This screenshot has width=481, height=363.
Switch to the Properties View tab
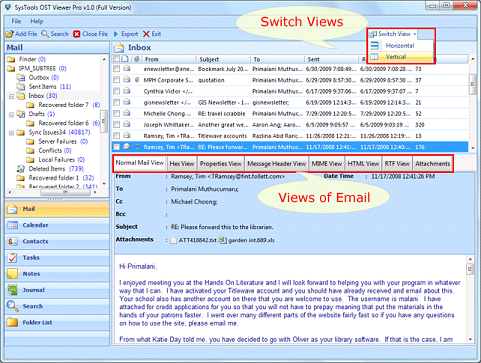[x=221, y=164]
